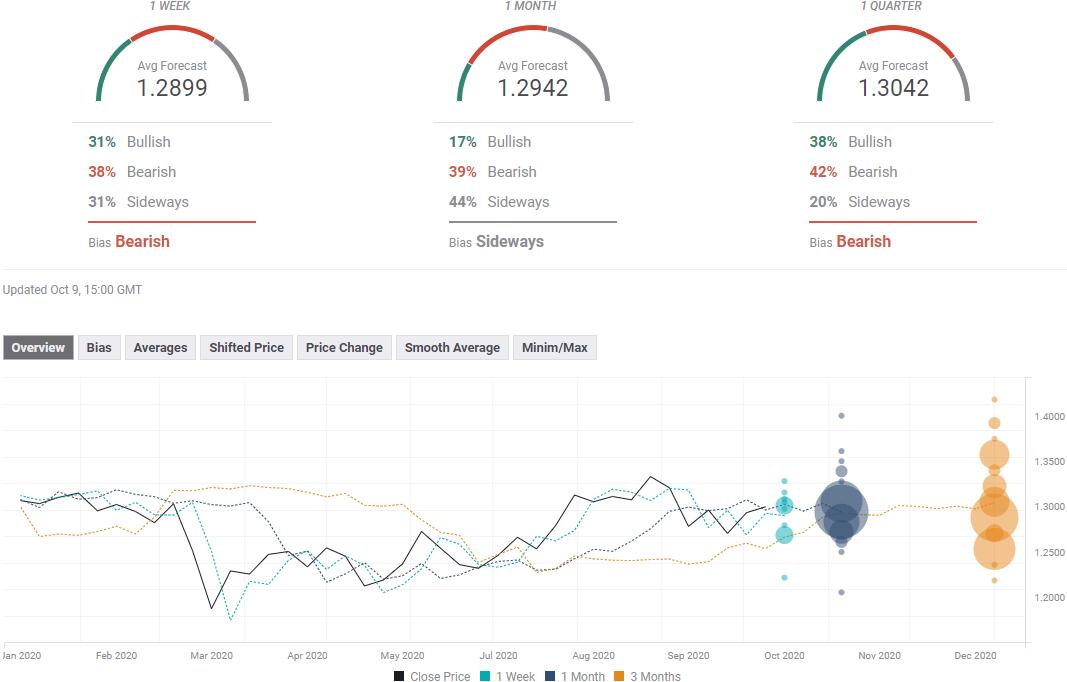Click 17% Bullish in monthly panel
Screen dimensions: 1067x682
tap(490, 142)
